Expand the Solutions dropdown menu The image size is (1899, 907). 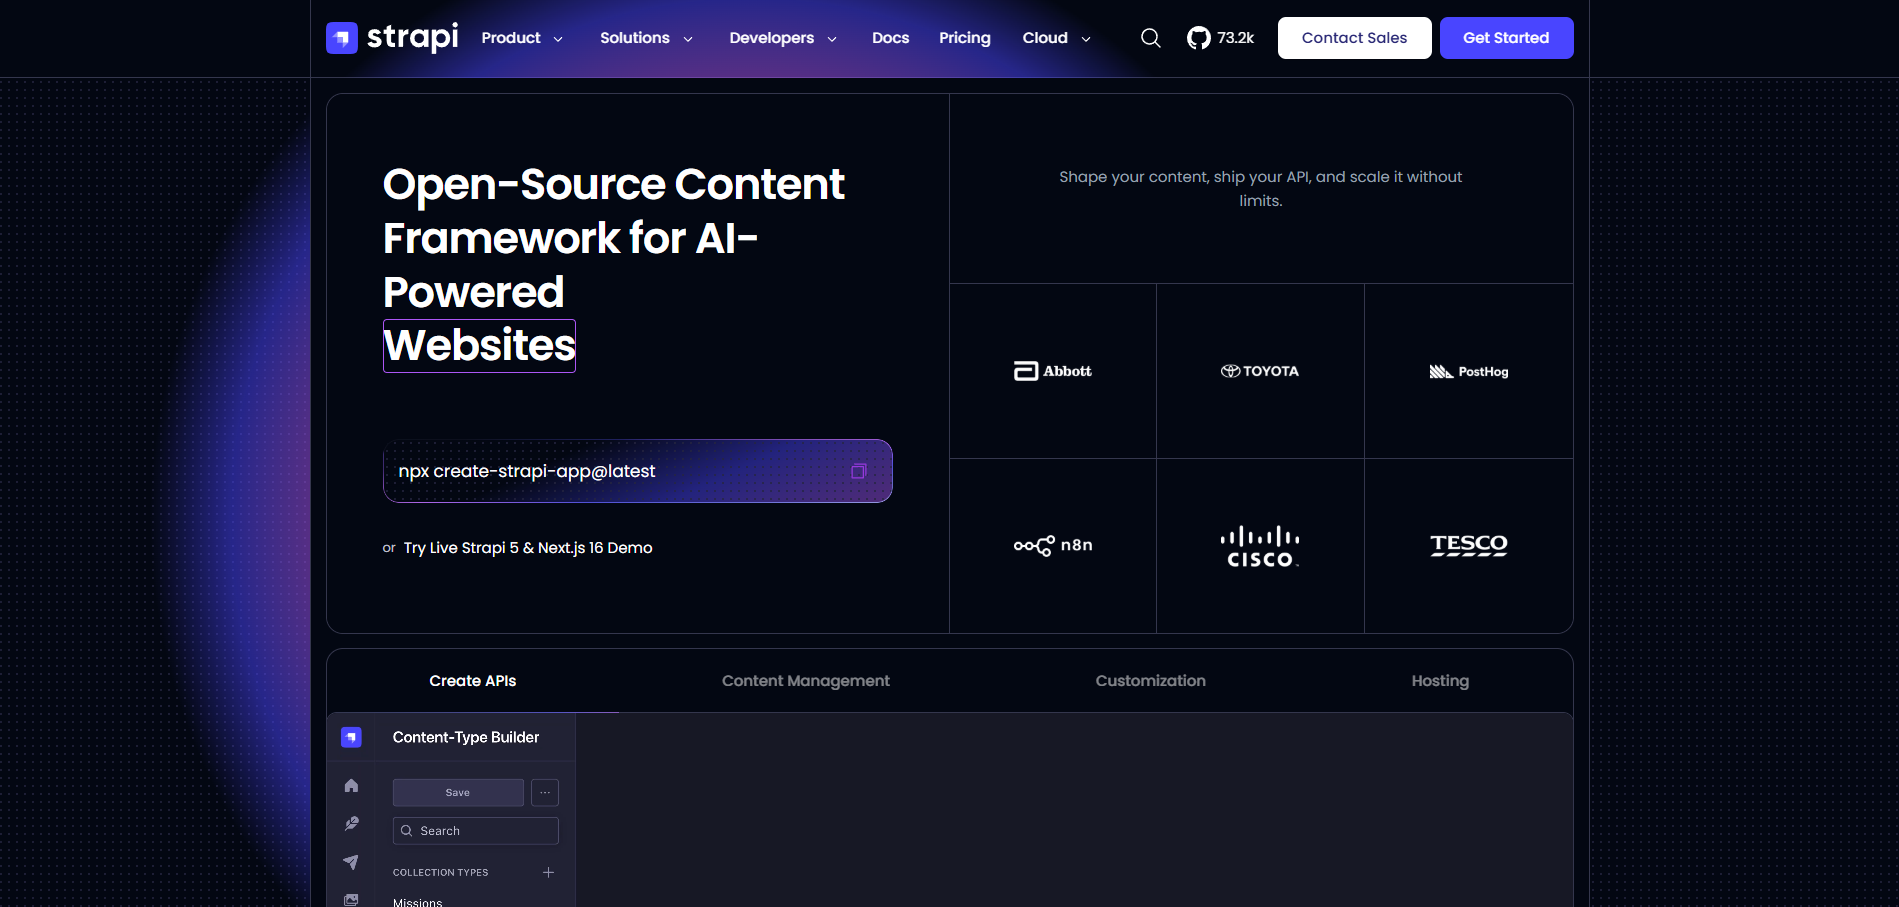pos(646,38)
